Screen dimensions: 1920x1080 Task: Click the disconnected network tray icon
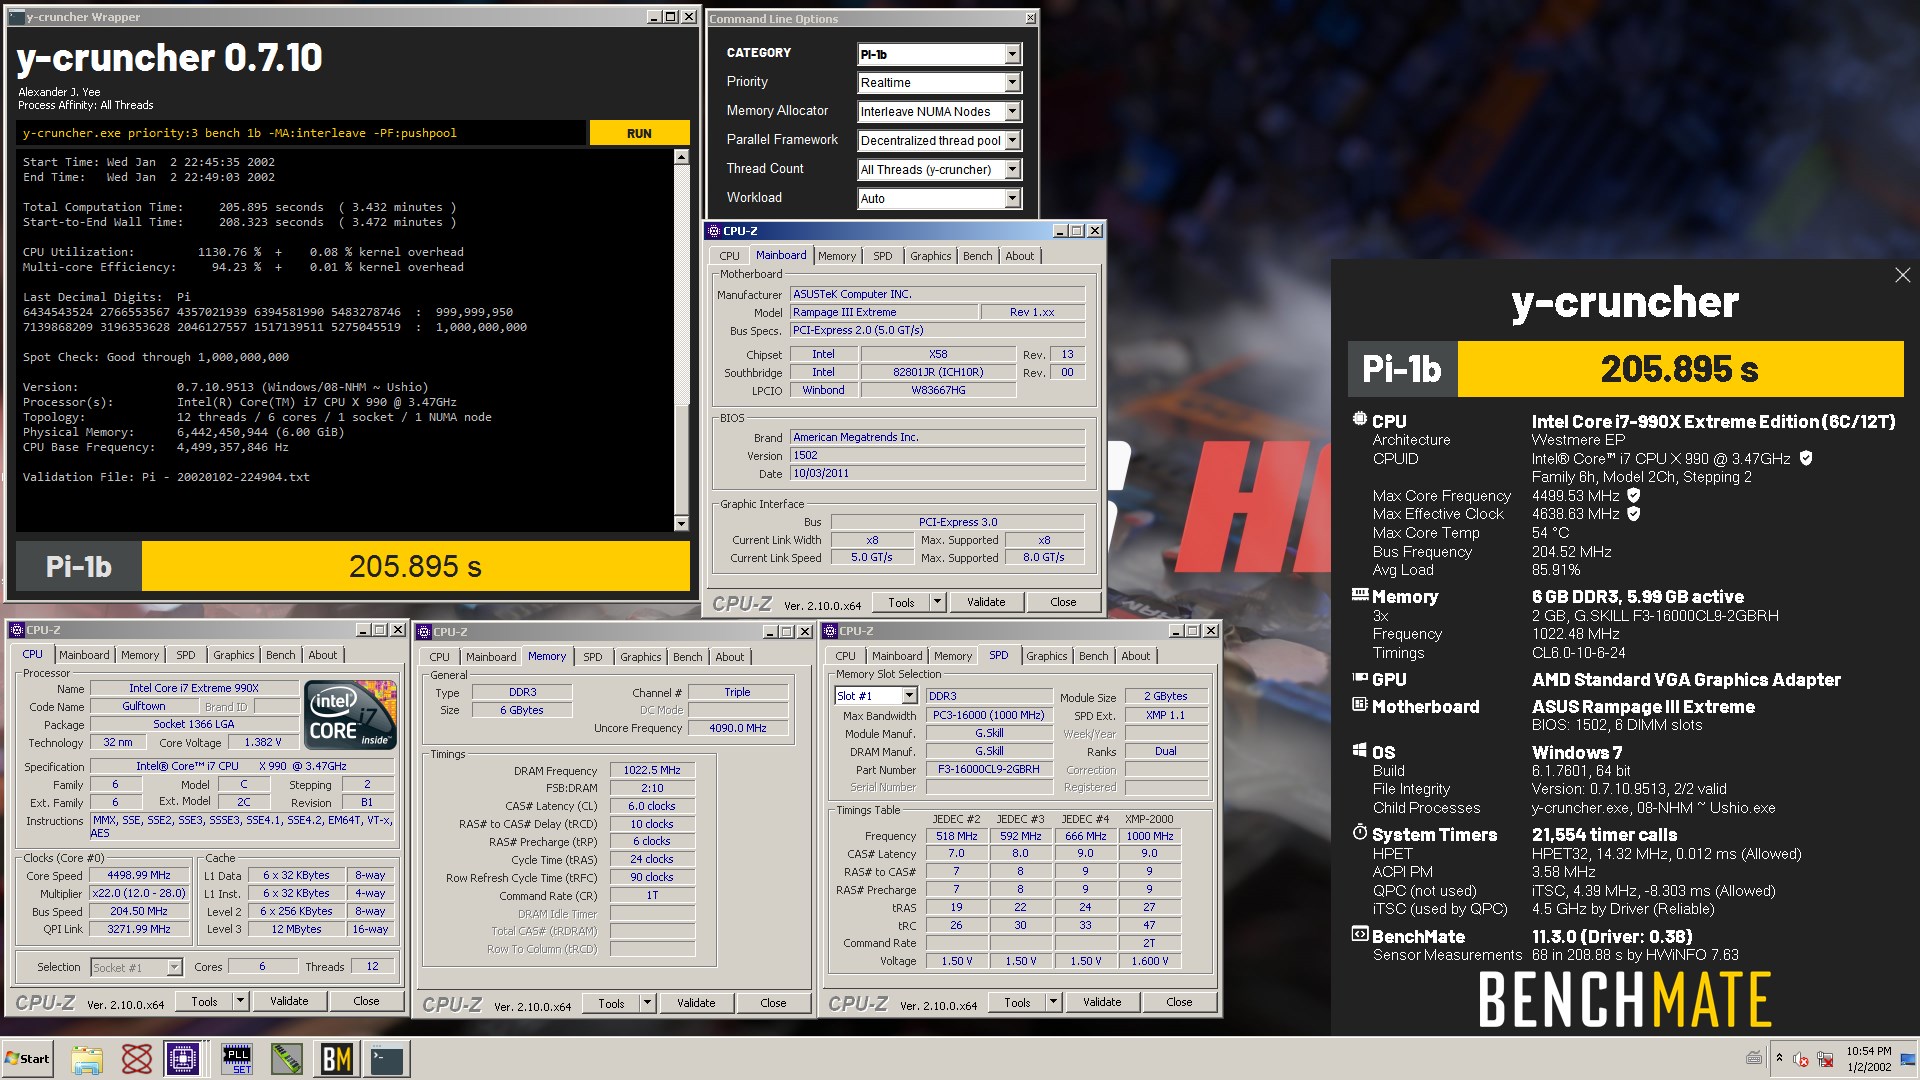1825,1059
